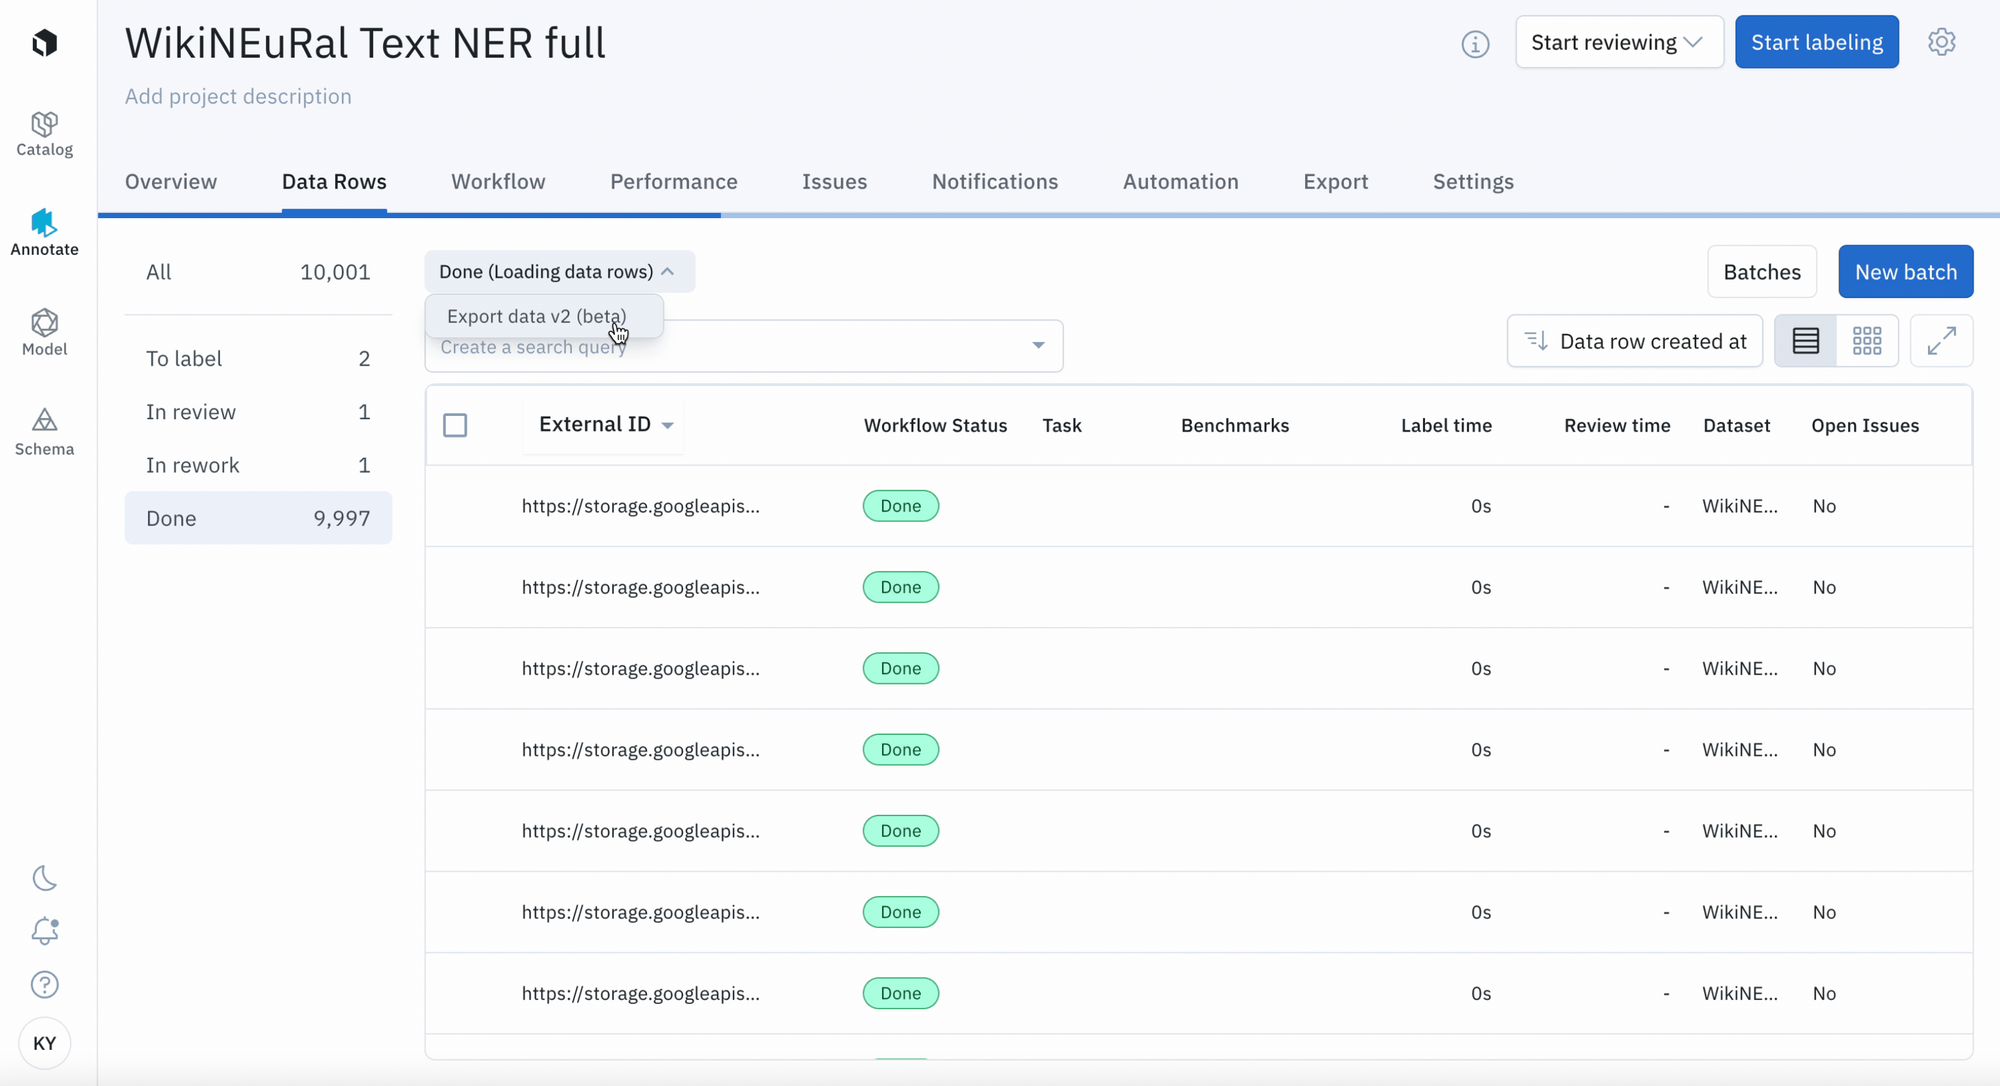This screenshot has width=2000, height=1086.
Task: Open the help question mark icon
Action: 44,985
